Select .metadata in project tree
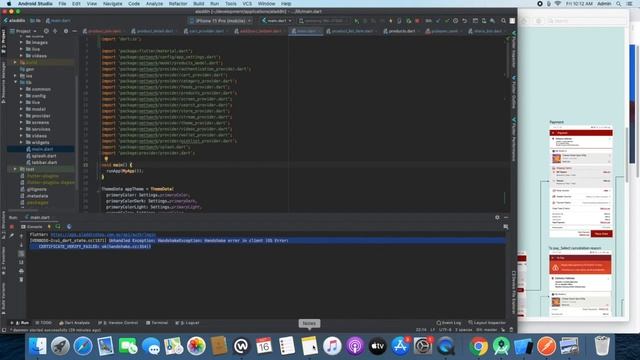Screen dimensions: 640x360 pos(37,196)
